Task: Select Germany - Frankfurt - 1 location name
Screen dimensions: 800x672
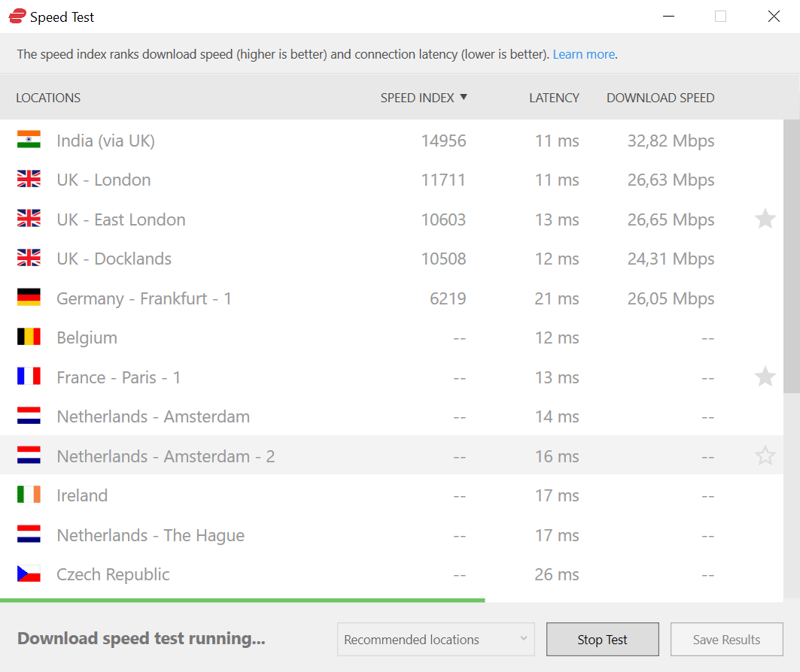Action: [144, 298]
